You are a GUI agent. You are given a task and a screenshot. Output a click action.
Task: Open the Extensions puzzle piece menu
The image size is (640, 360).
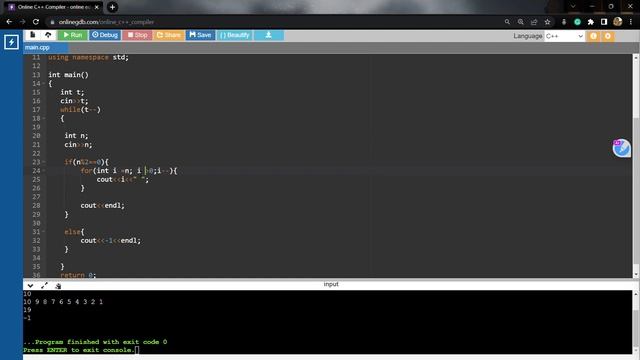[591, 22]
